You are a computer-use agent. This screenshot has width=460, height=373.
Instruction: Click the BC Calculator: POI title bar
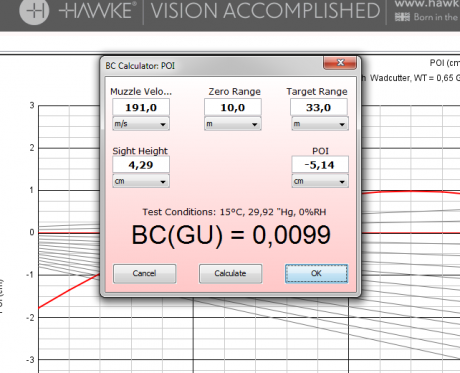pos(213,65)
